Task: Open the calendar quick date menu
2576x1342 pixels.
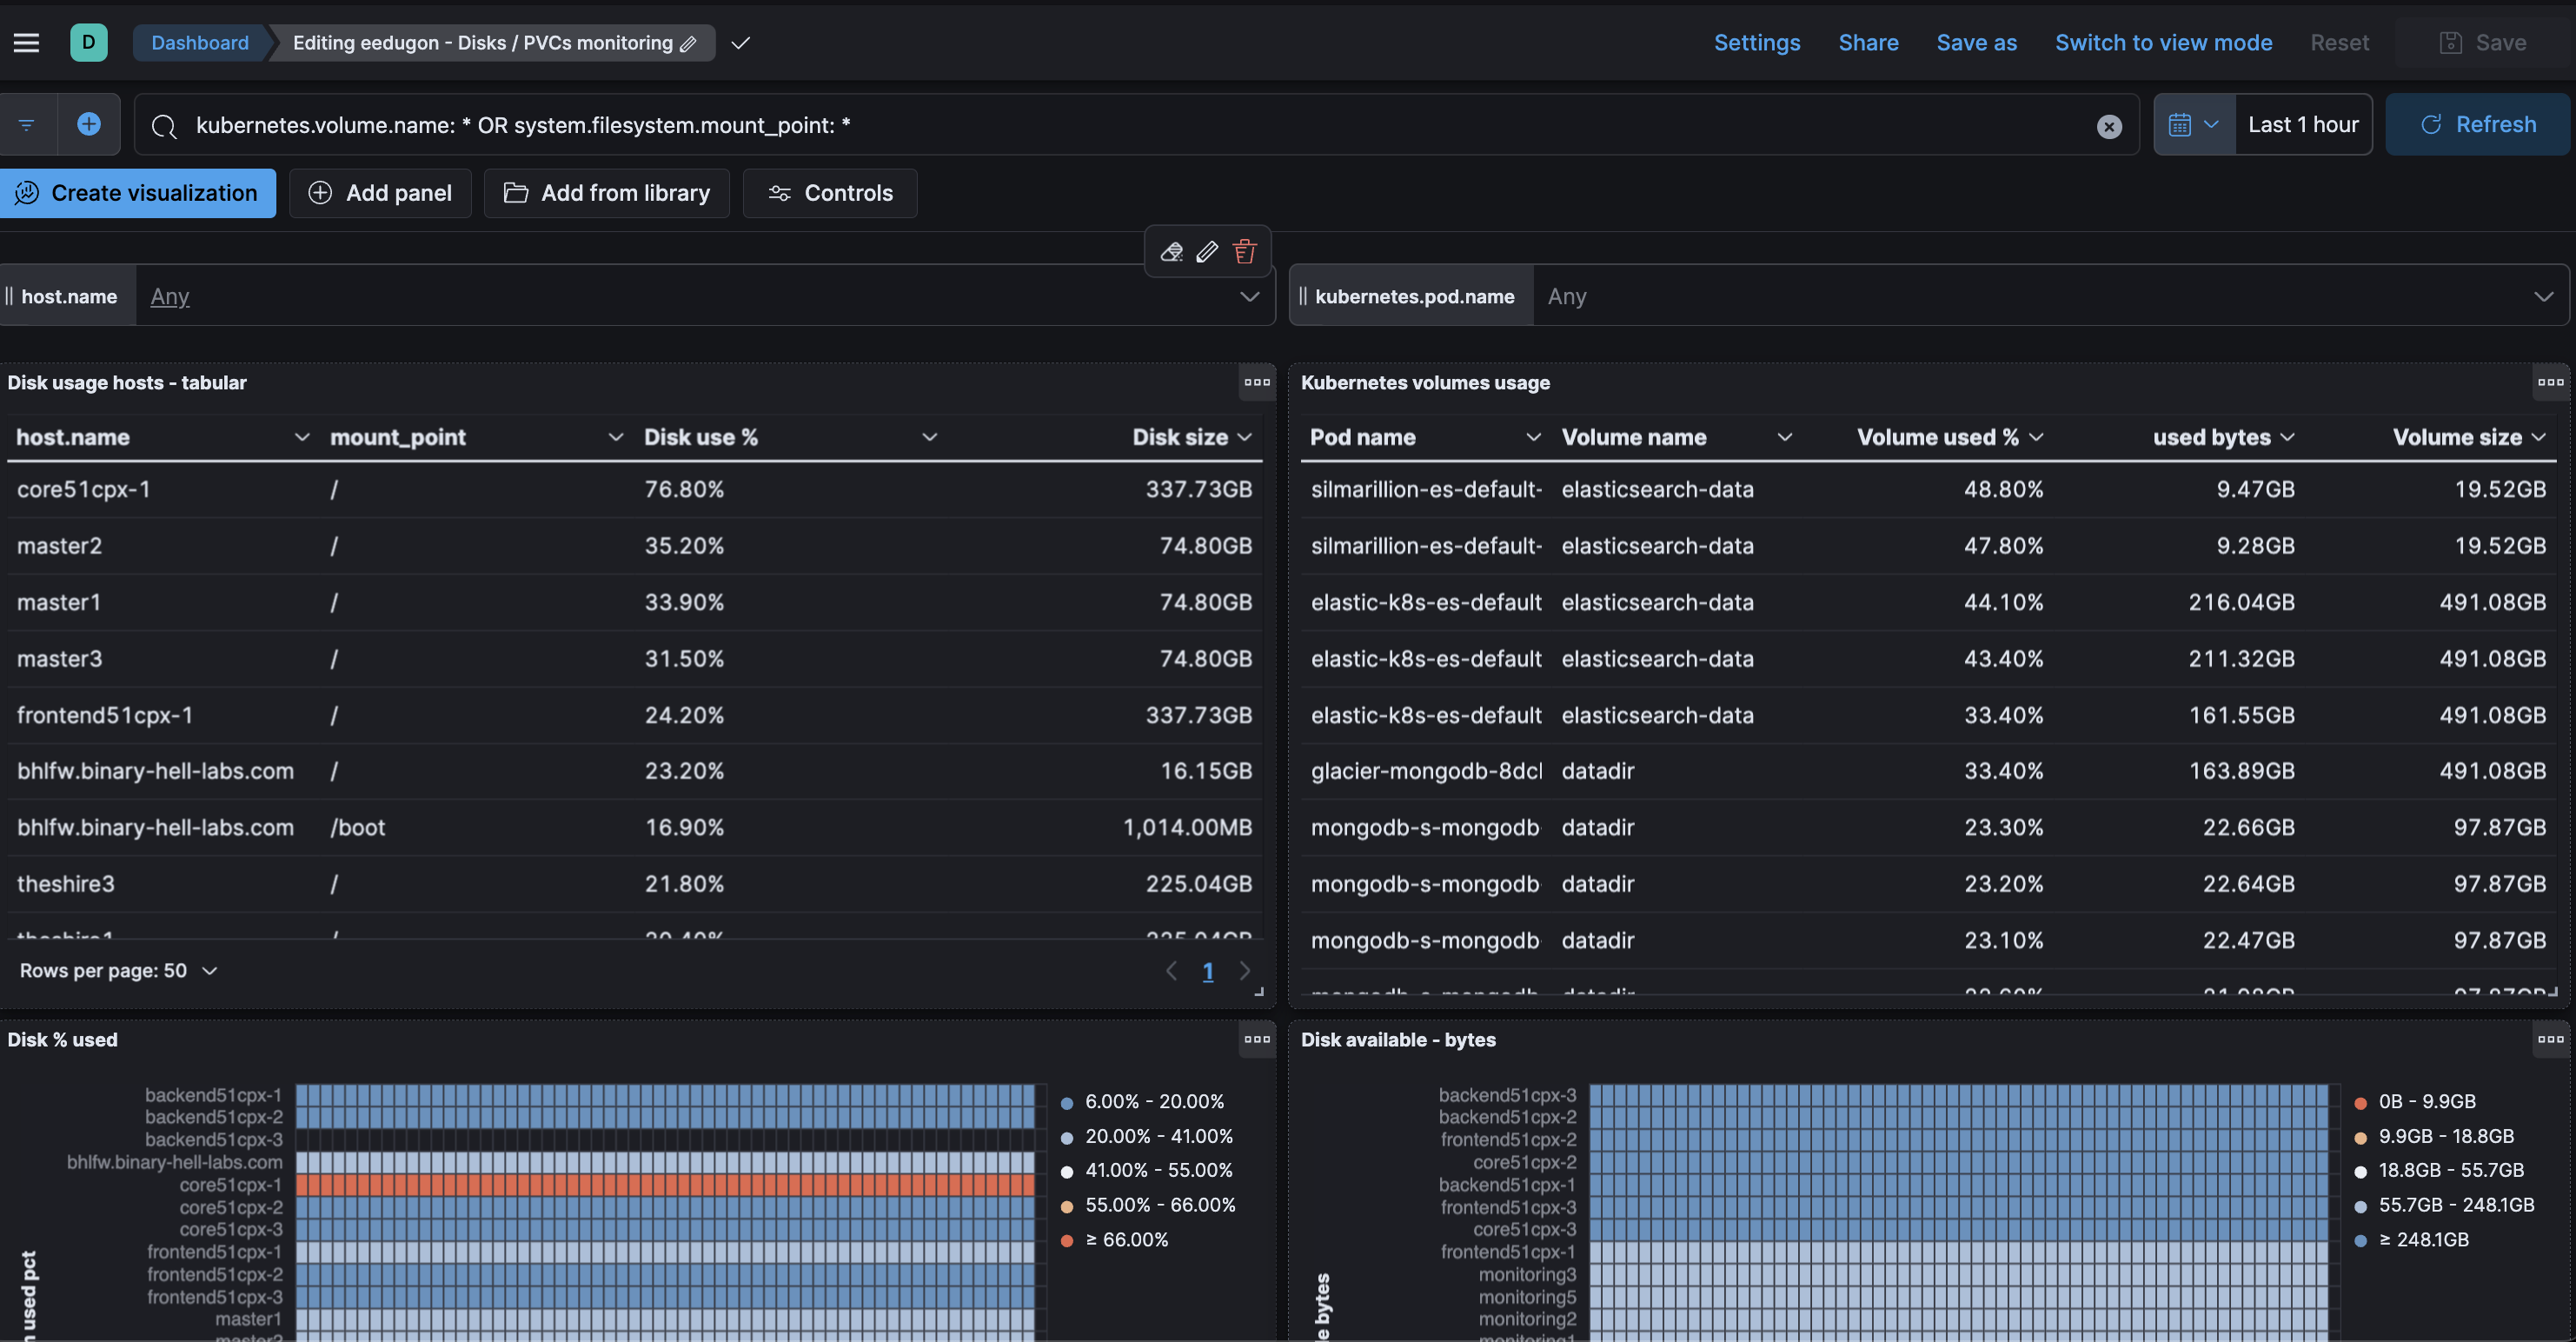Action: pos(2195,125)
